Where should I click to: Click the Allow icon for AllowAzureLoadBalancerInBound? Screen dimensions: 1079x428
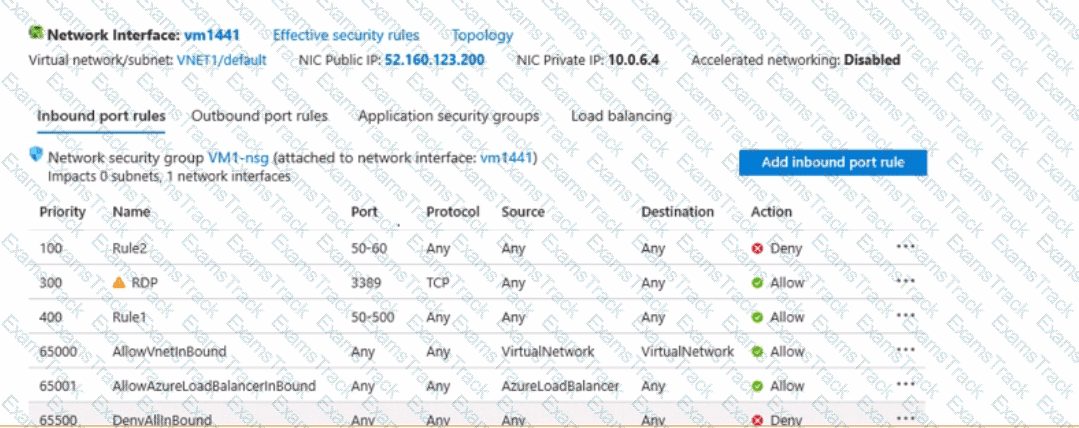pos(757,386)
